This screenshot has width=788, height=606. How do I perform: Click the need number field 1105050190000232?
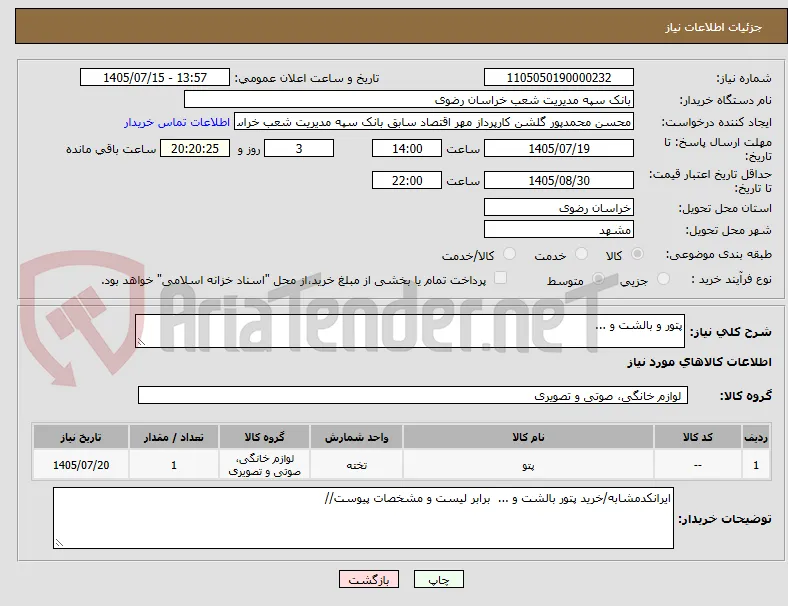pos(558,77)
